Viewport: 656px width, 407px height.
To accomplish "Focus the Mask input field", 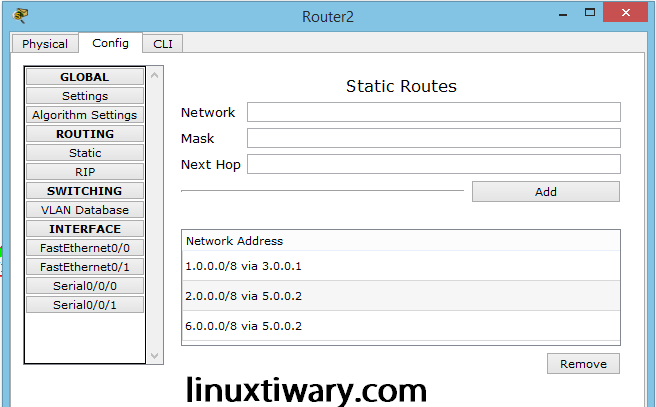I will [x=433, y=138].
